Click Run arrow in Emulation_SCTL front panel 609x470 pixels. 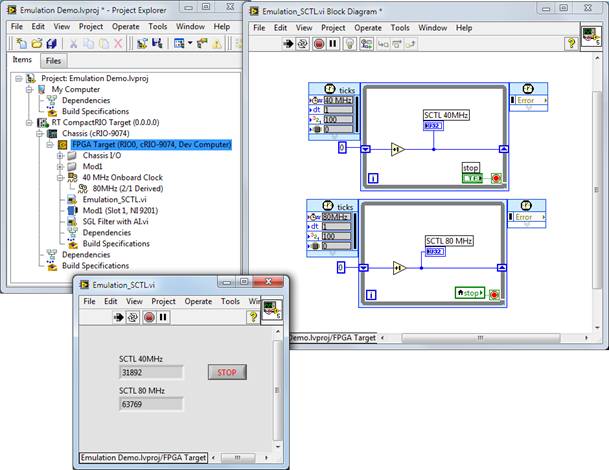(117, 317)
